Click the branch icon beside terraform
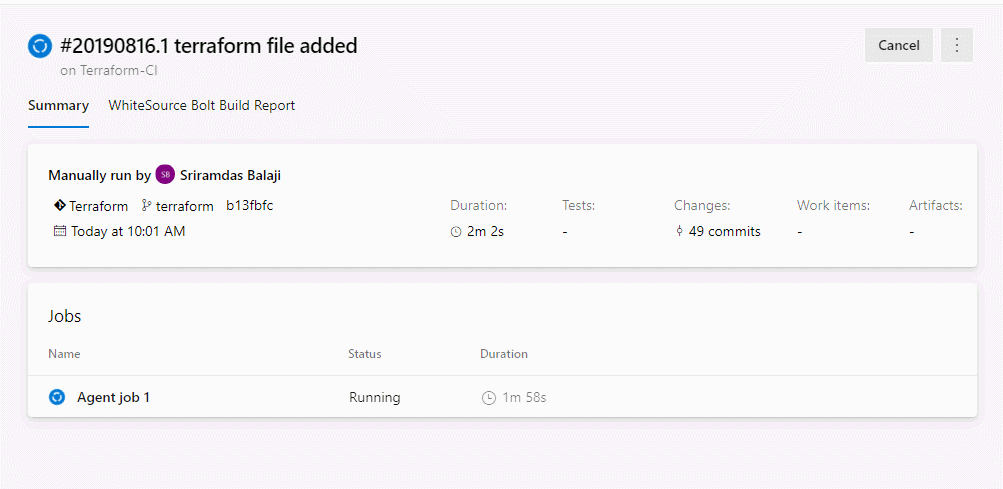Viewport: 1003px width, 489px height. click(146, 206)
